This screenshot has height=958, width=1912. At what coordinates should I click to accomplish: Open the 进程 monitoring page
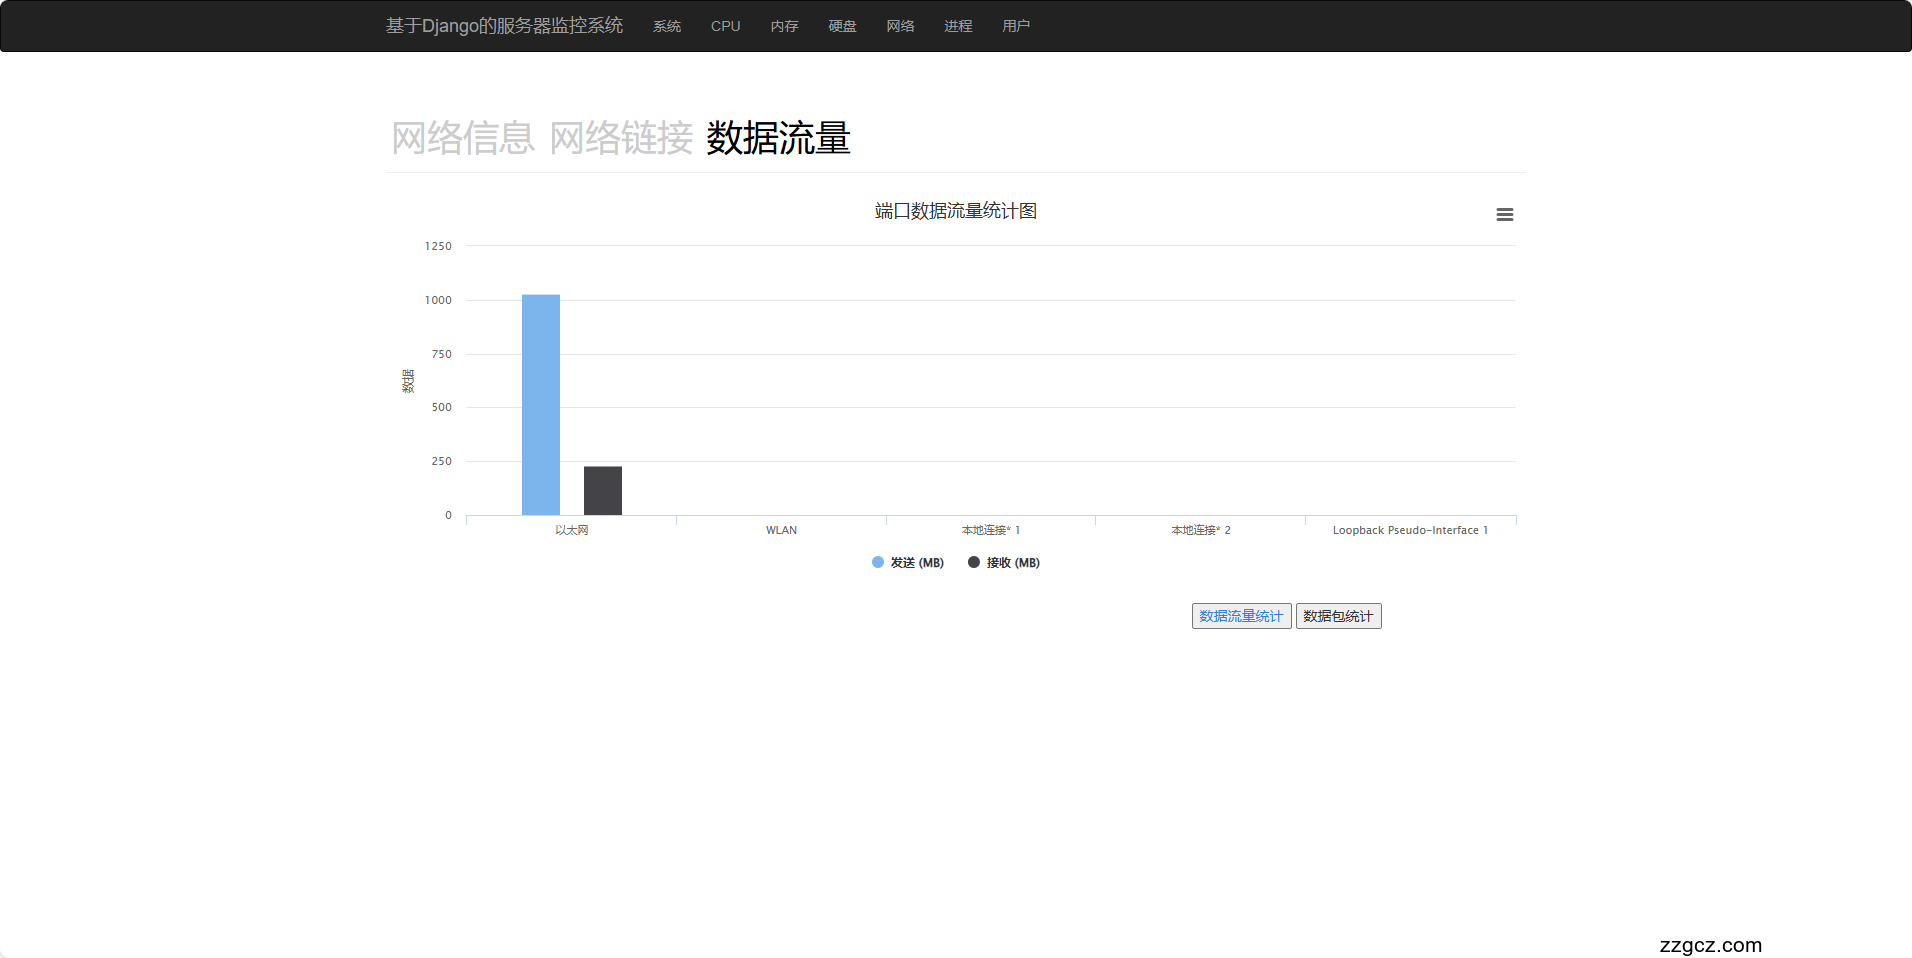[957, 26]
